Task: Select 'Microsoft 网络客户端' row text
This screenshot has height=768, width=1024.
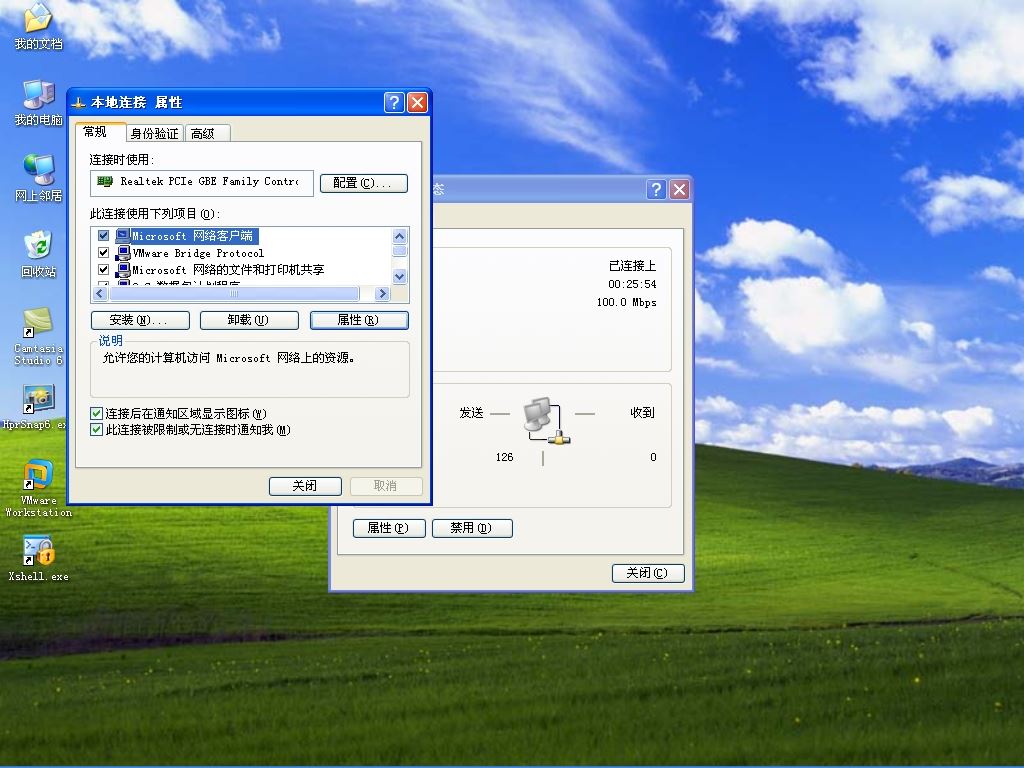Action: click(192, 236)
